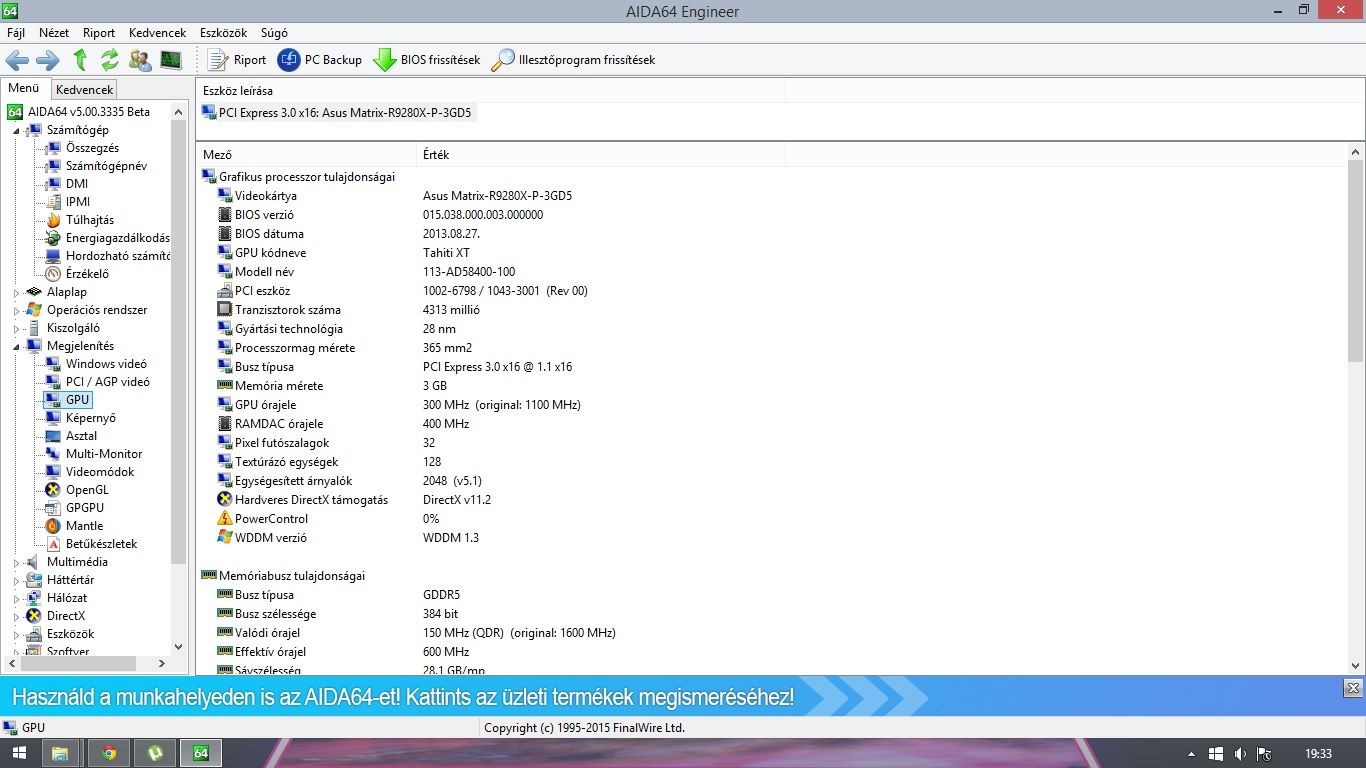This screenshot has height=768, width=1366.
Task: Select Számítógépnév tree item
Action: [106, 166]
